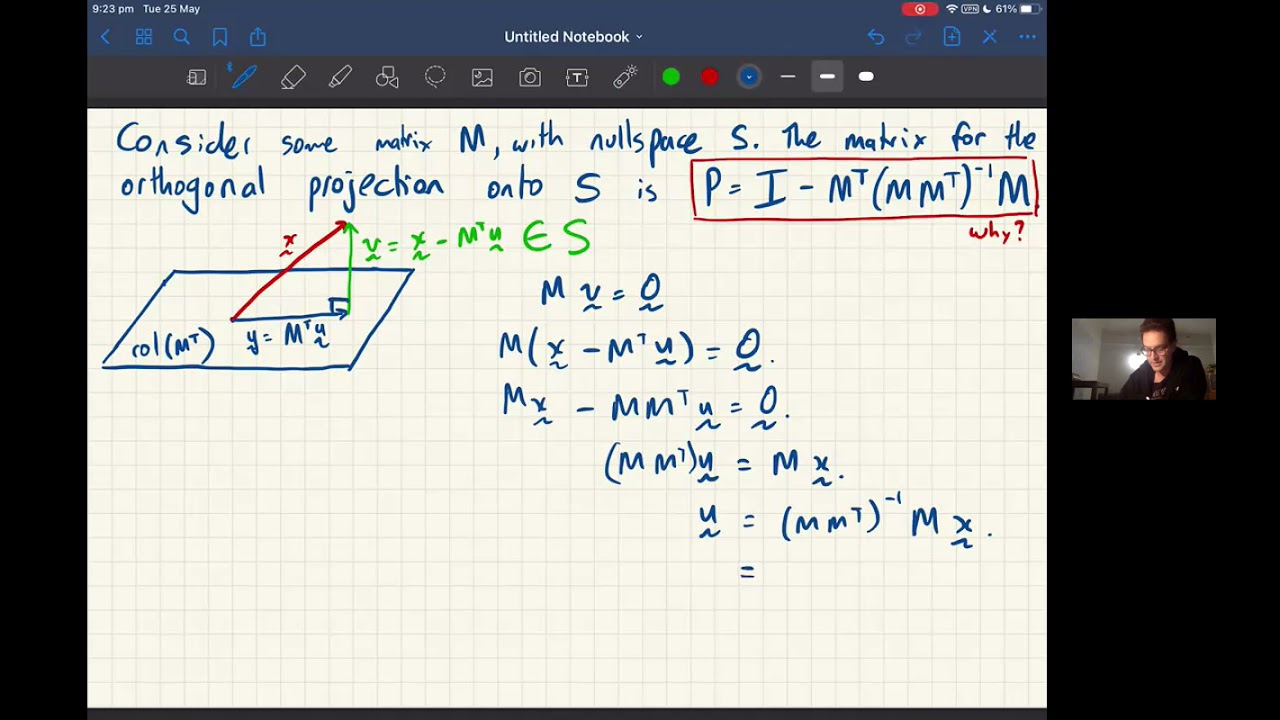Select the medium stroke width
The height and width of the screenshot is (720, 1280).
(x=827, y=77)
